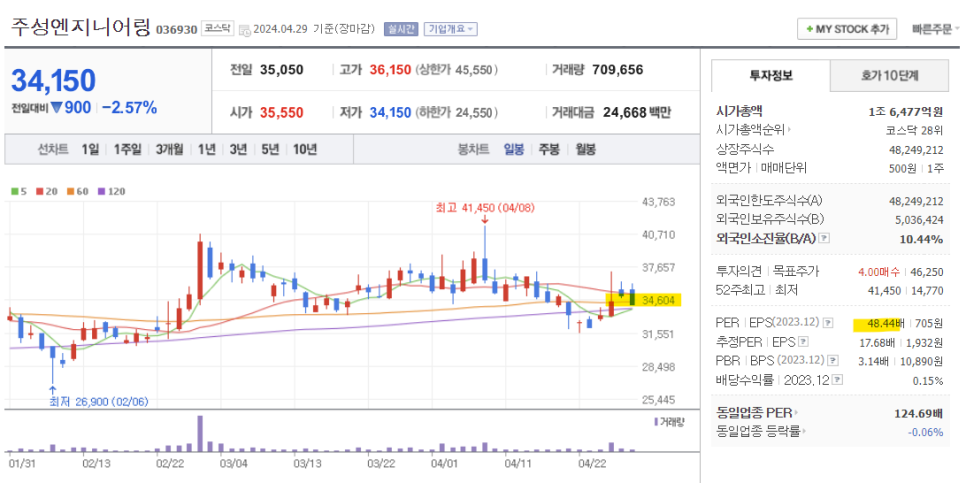
Task: Show the 1주일 line chart
Action: (128, 149)
